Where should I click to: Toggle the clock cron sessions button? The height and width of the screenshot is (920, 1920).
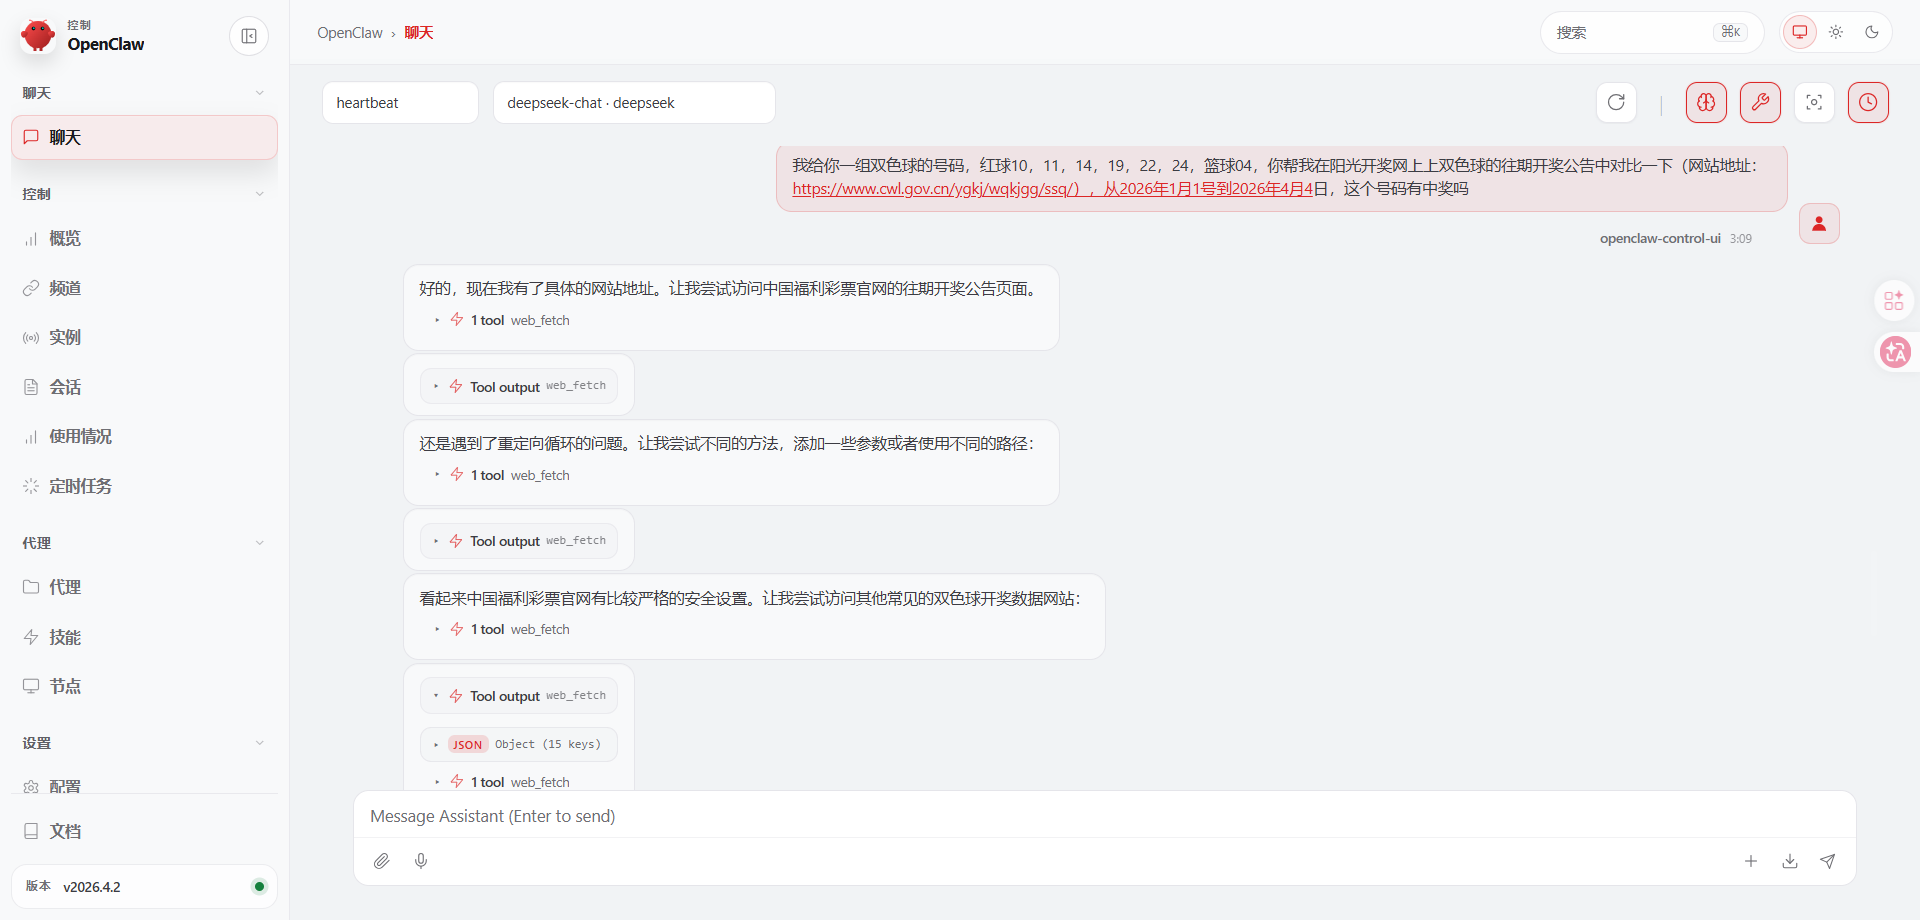1868,102
